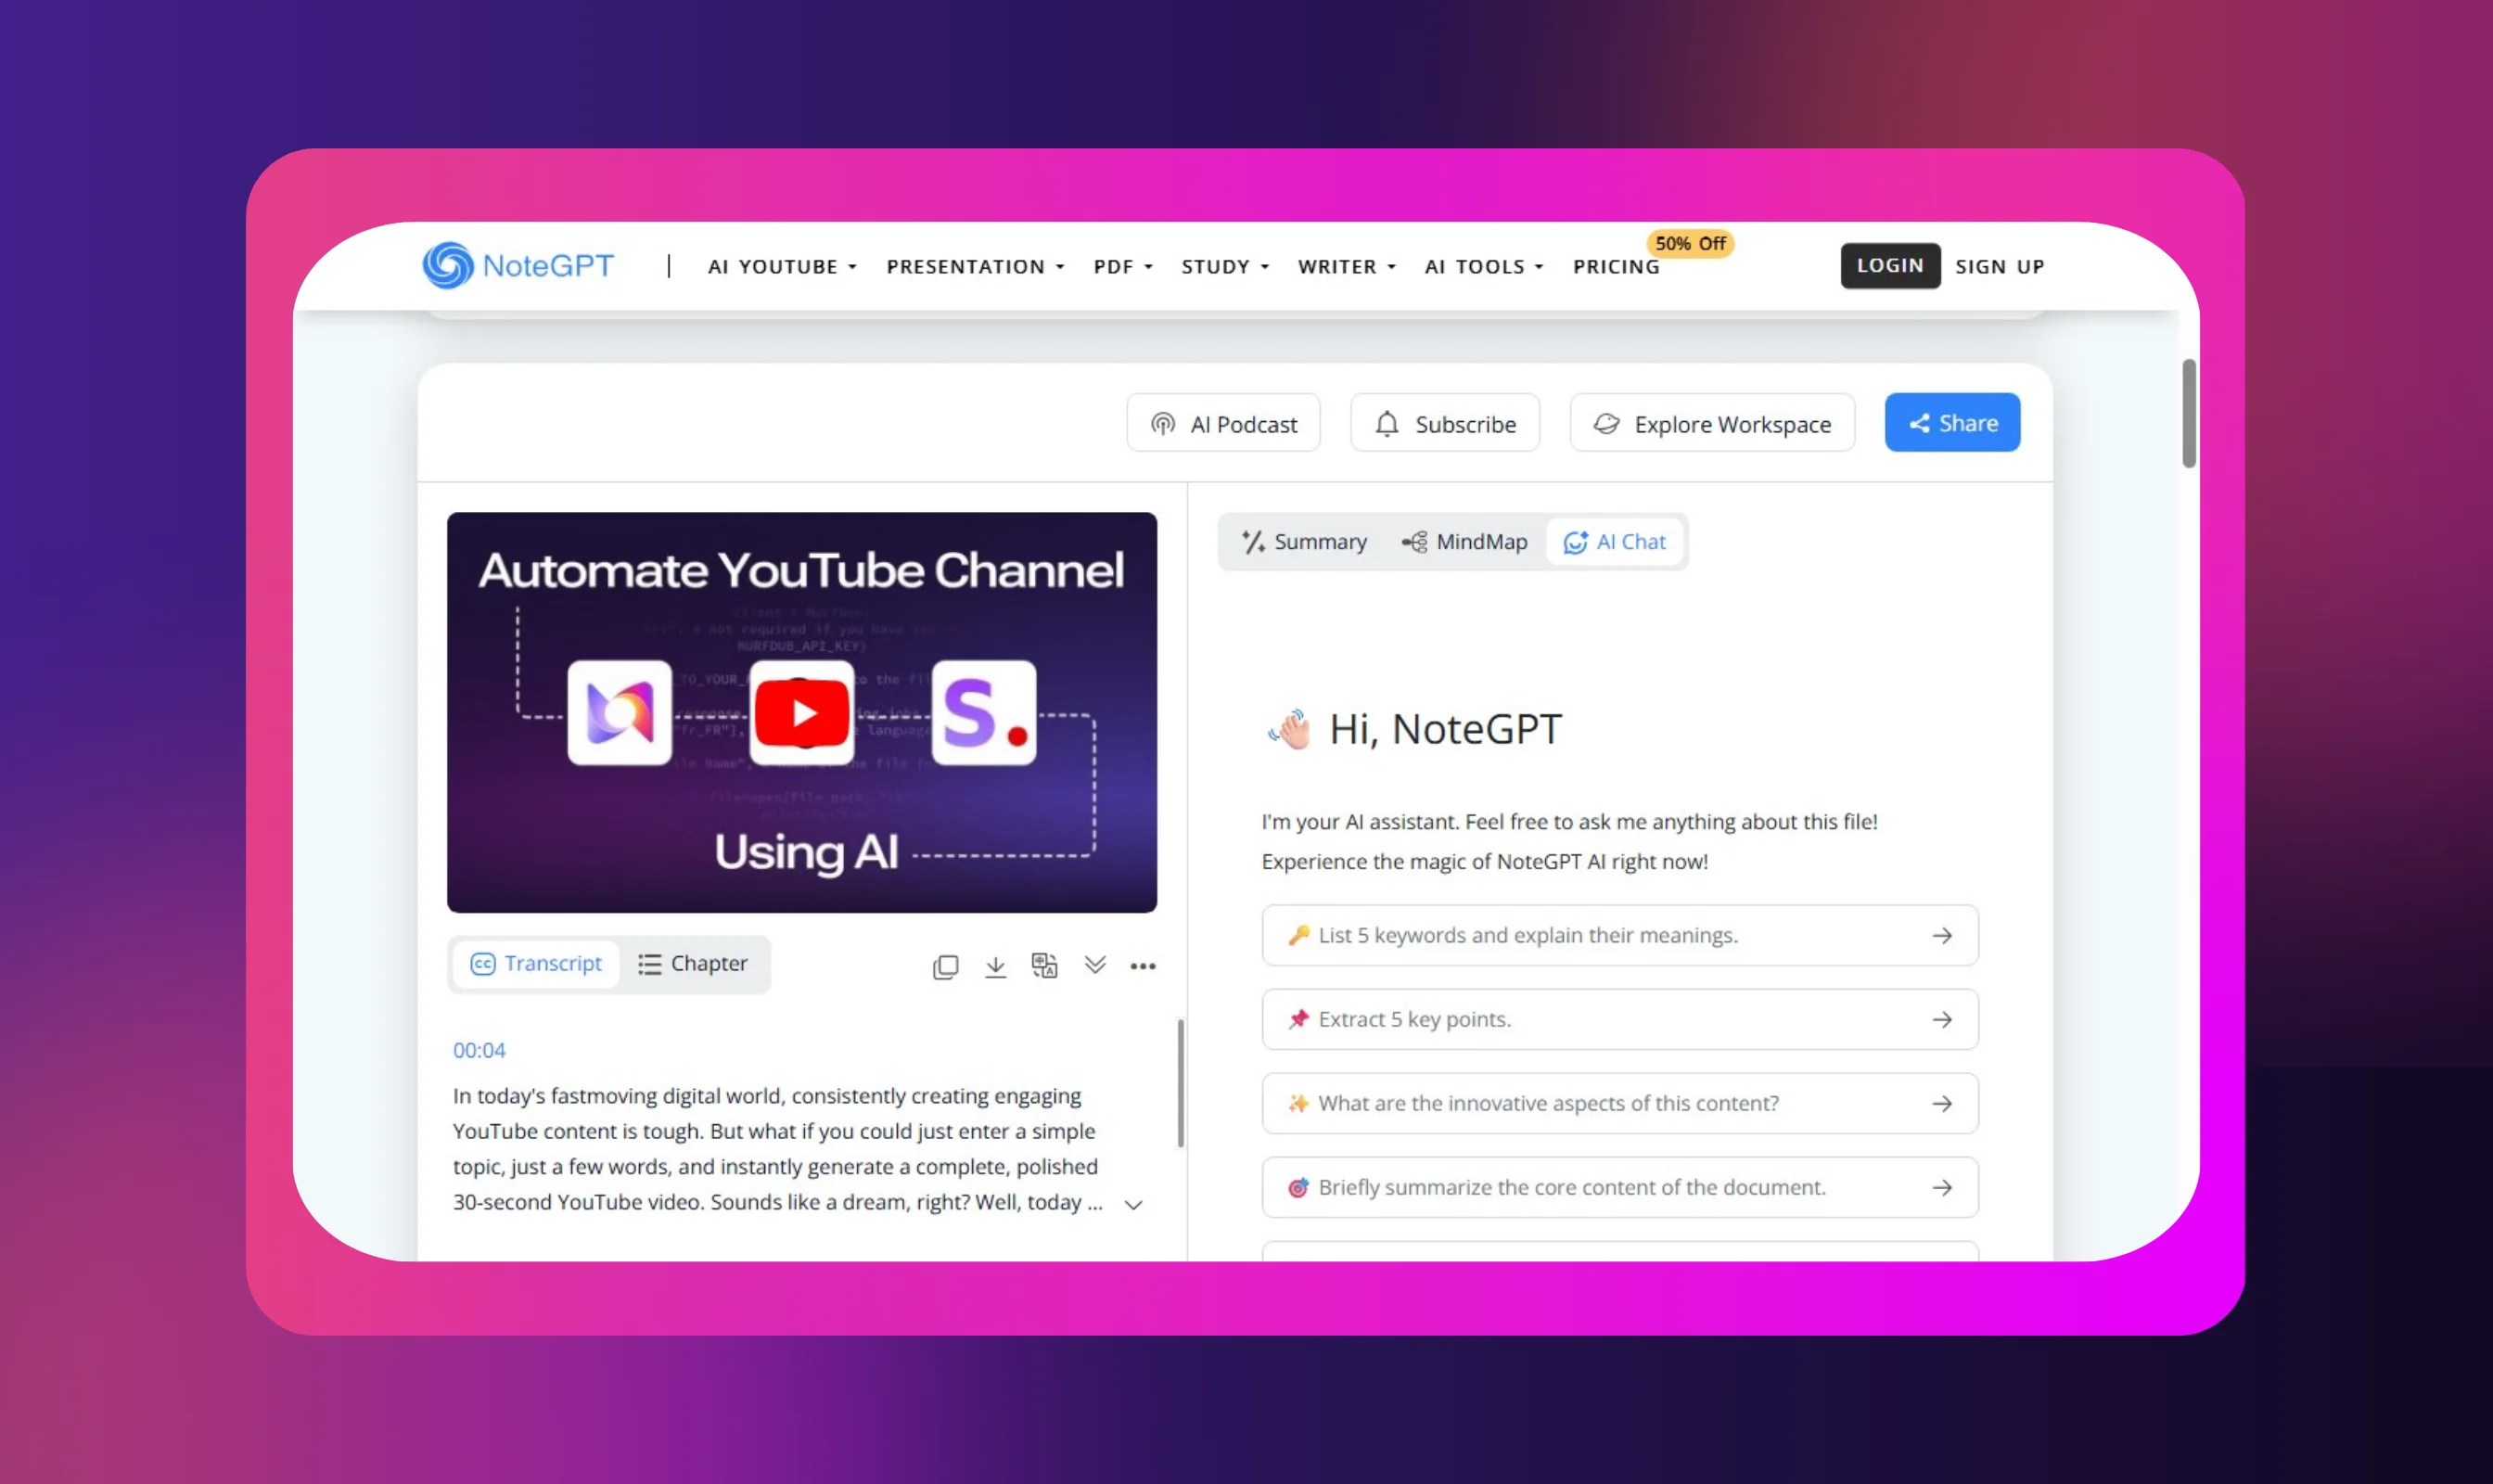
Task: Click the double chevron auto-scroll icon
Action: pyautogui.click(x=1095, y=965)
